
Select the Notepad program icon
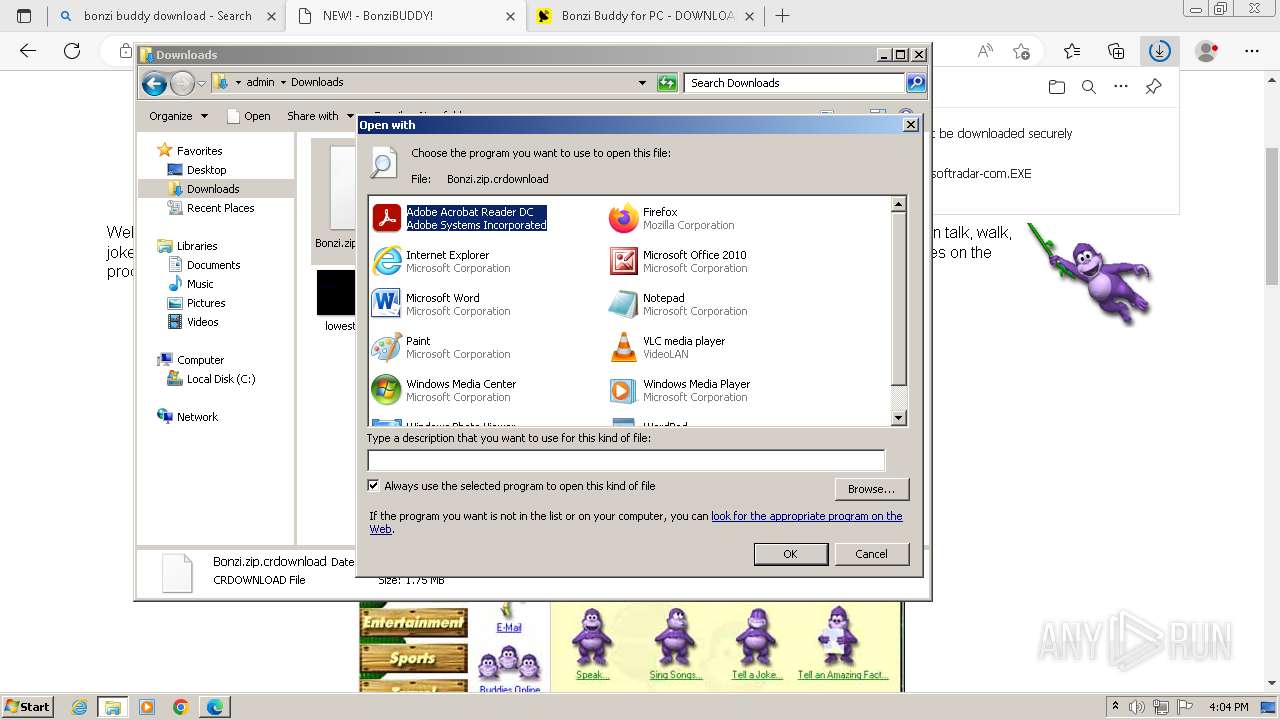(x=624, y=304)
